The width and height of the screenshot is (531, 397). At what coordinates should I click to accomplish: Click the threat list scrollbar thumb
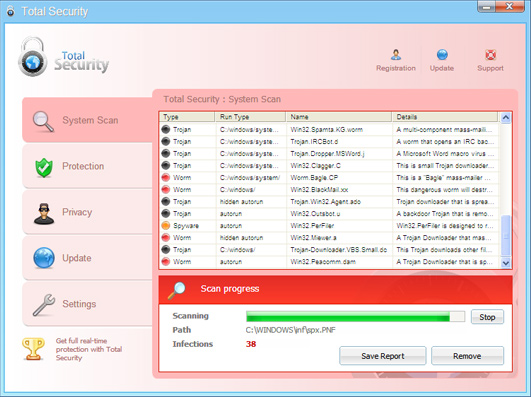506,236
